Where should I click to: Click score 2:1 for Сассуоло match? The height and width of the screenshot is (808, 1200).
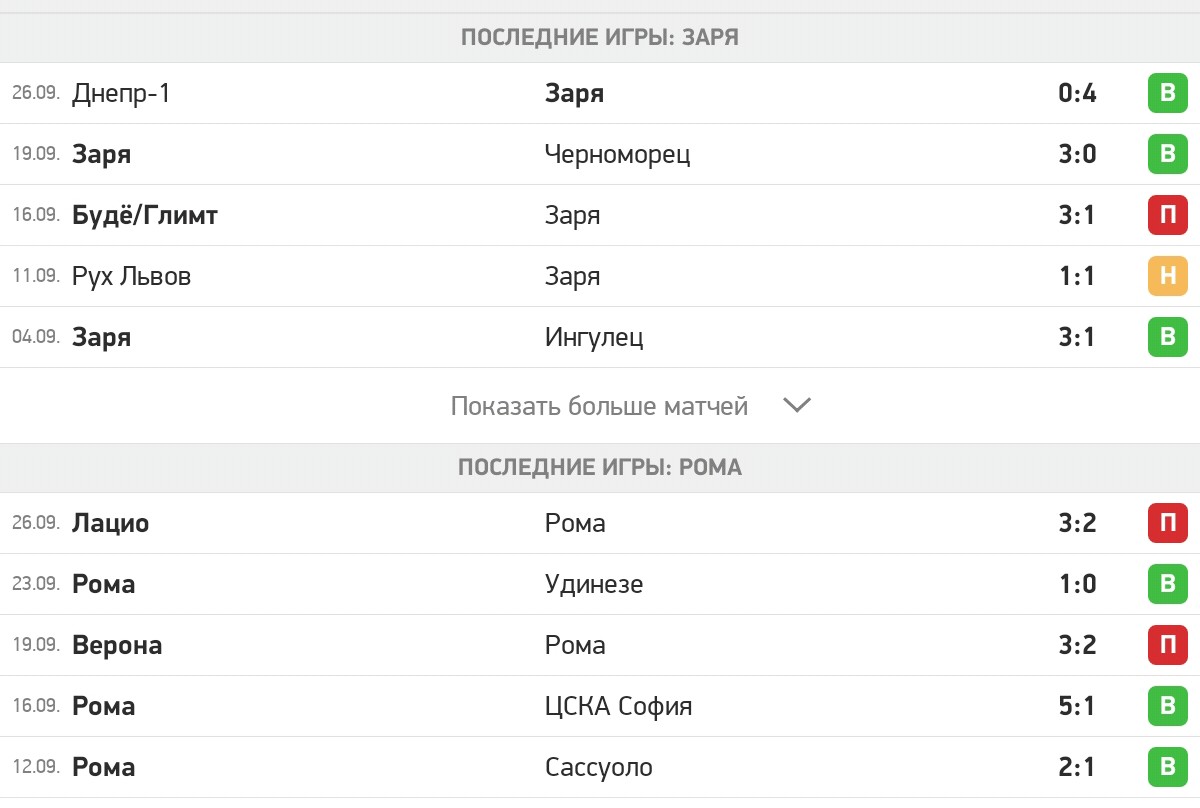click(1077, 768)
